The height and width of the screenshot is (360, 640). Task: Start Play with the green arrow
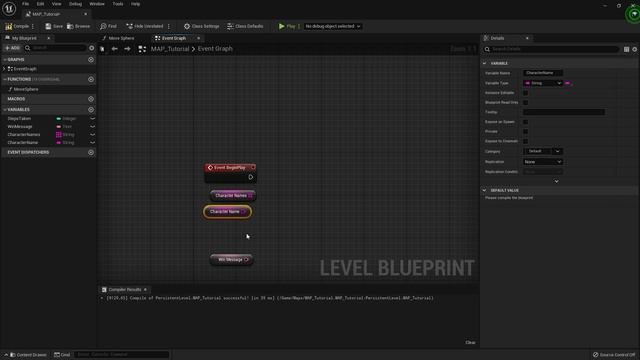(287, 26)
